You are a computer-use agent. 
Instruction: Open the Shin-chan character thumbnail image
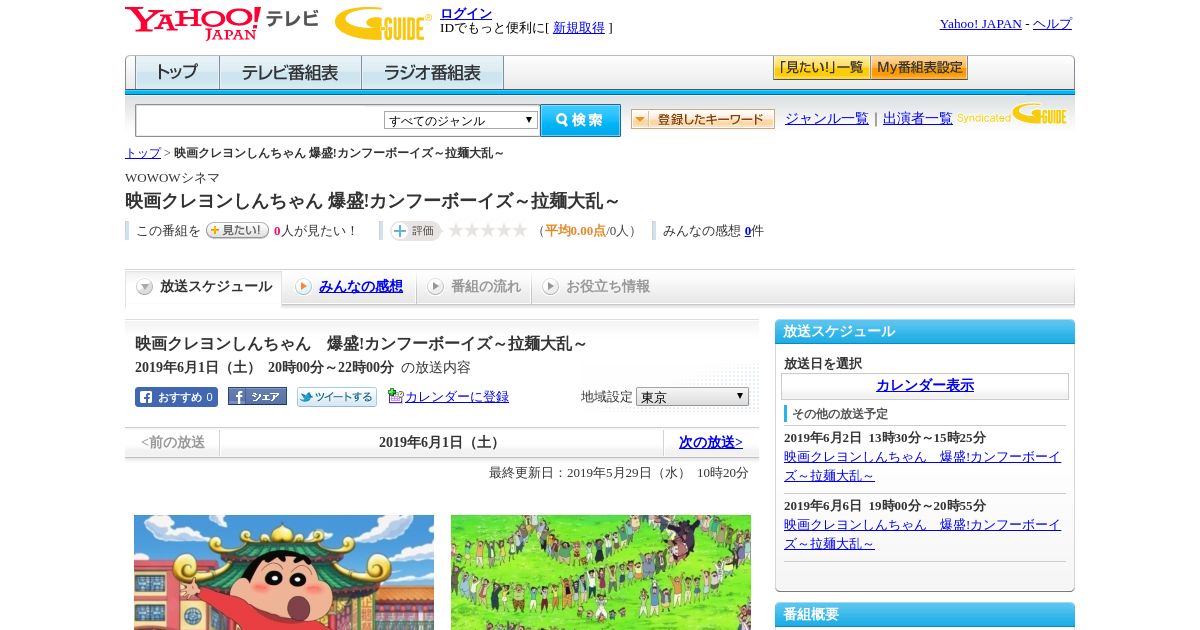coord(284,572)
